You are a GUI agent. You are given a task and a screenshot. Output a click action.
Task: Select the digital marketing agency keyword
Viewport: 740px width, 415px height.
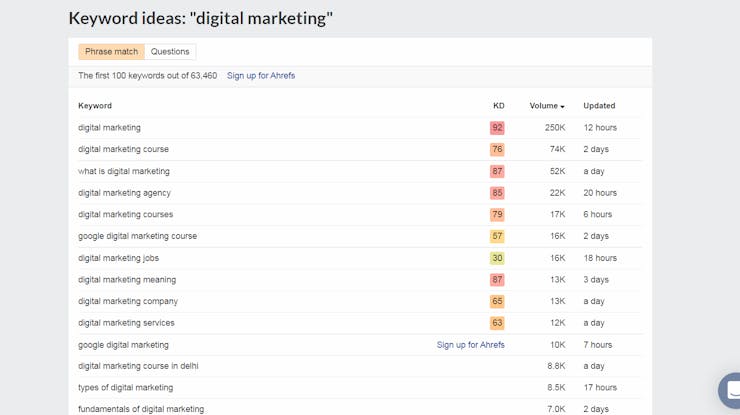pyautogui.click(x=124, y=193)
